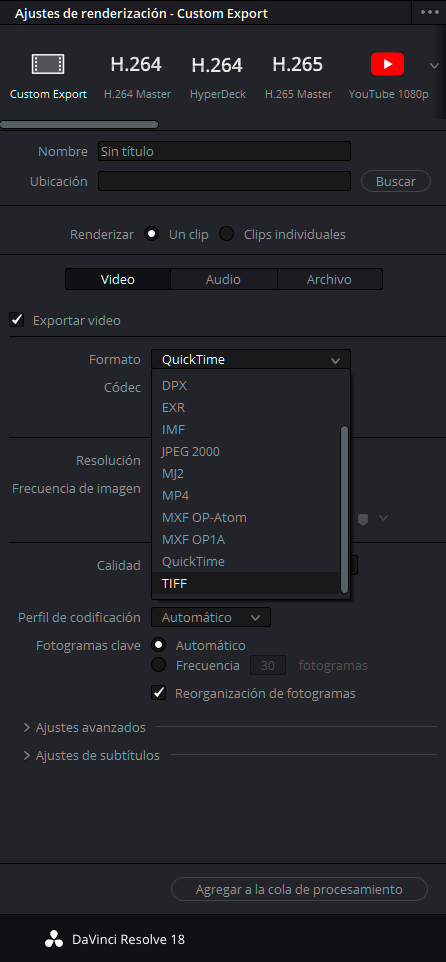This screenshot has width=446, height=962.
Task: Select the Custom Export filmstrip preset
Action: tap(48, 64)
